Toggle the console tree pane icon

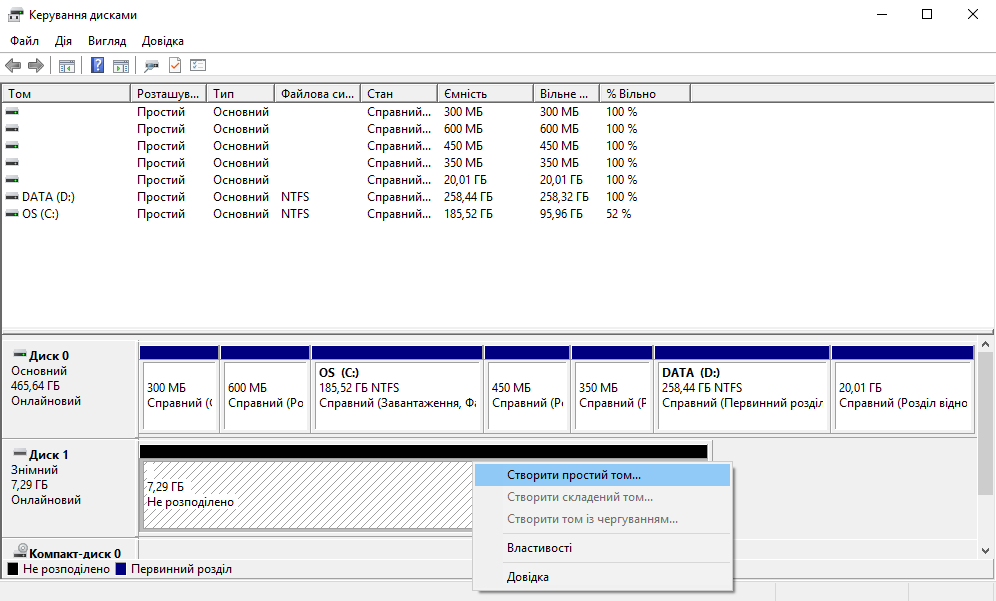coord(67,66)
